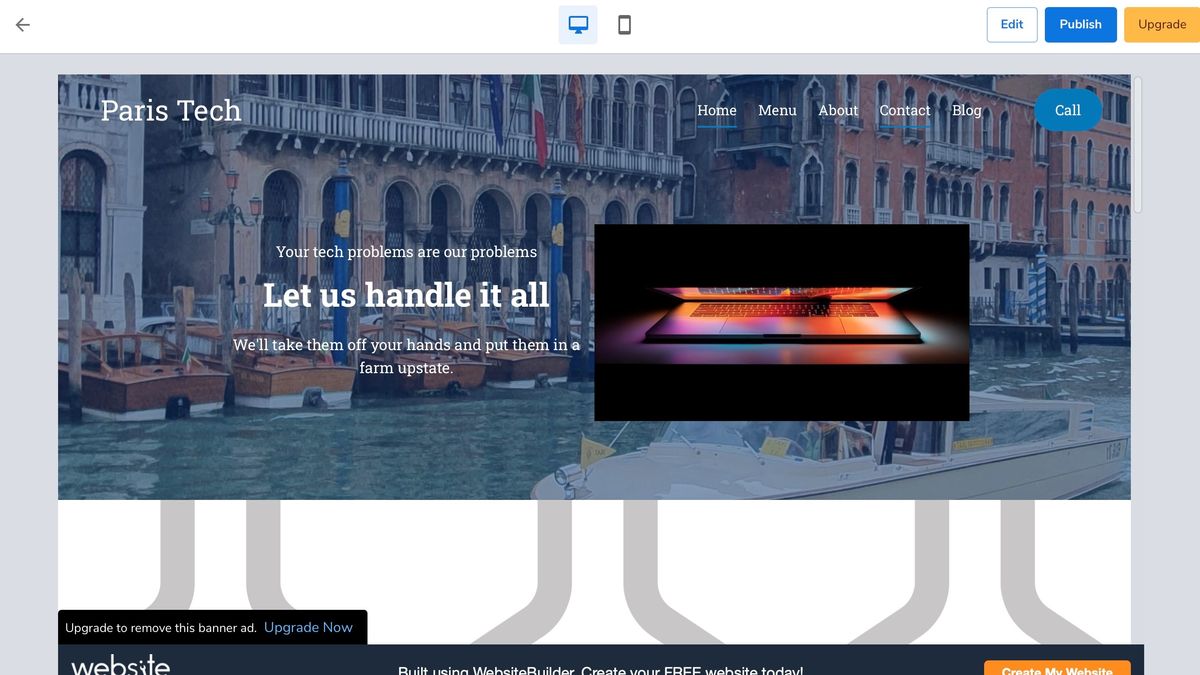The height and width of the screenshot is (675, 1200).
Task: Click the mobile phone preview icon
Action: click(x=625, y=22)
